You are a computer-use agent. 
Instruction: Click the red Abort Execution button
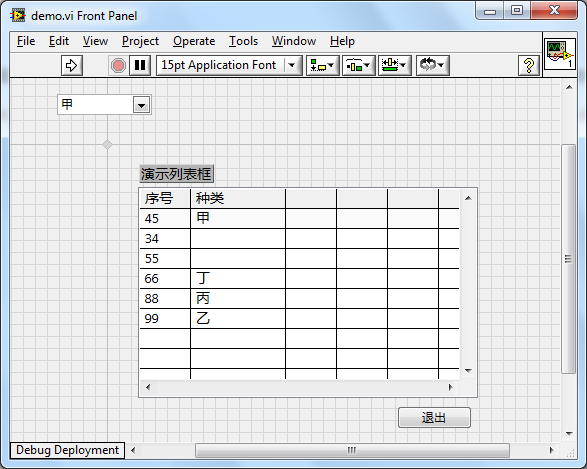(x=118, y=66)
